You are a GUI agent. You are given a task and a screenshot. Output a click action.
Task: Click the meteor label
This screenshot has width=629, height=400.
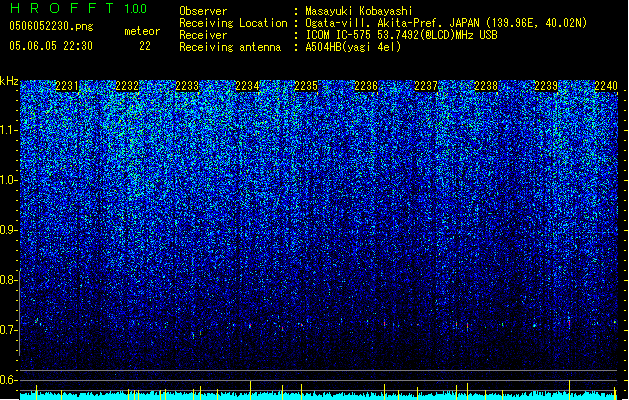pos(142,31)
